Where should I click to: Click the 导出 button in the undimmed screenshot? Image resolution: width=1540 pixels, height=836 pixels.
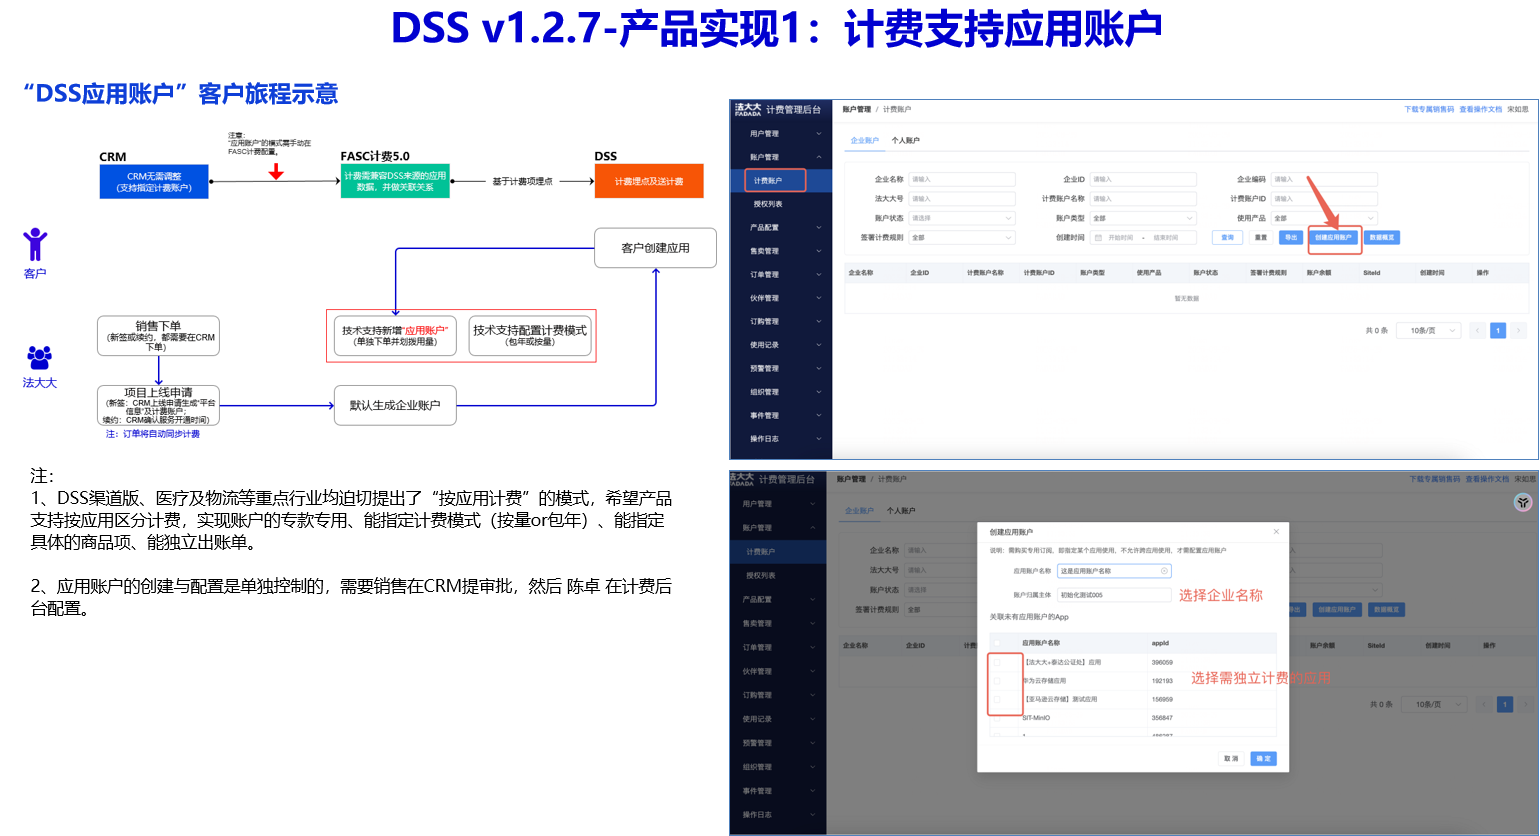(1291, 238)
